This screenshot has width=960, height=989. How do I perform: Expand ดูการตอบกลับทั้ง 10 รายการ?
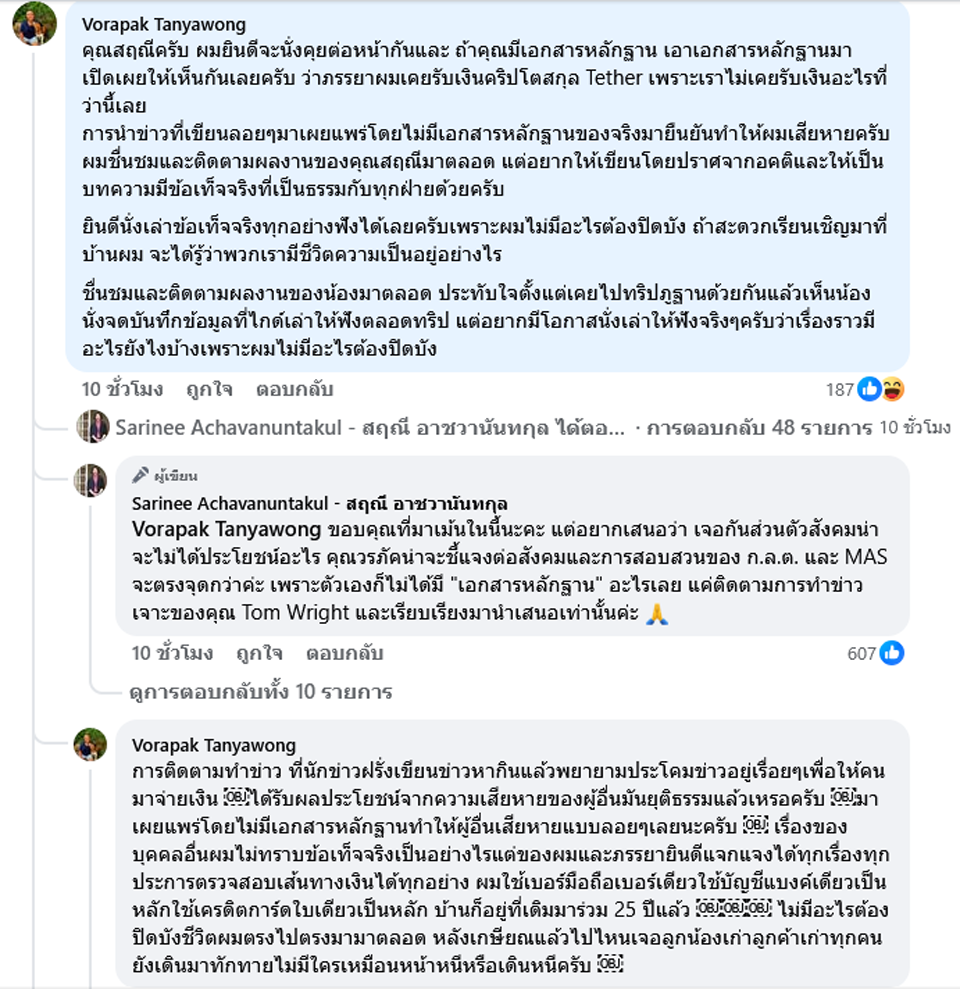260,691
